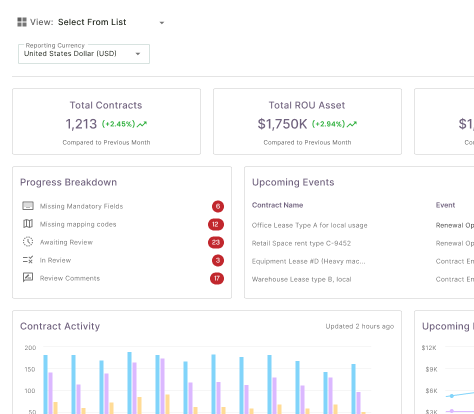Click the $1,750K asset value
This screenshot has width=474, height=414.
coord(282,124)
